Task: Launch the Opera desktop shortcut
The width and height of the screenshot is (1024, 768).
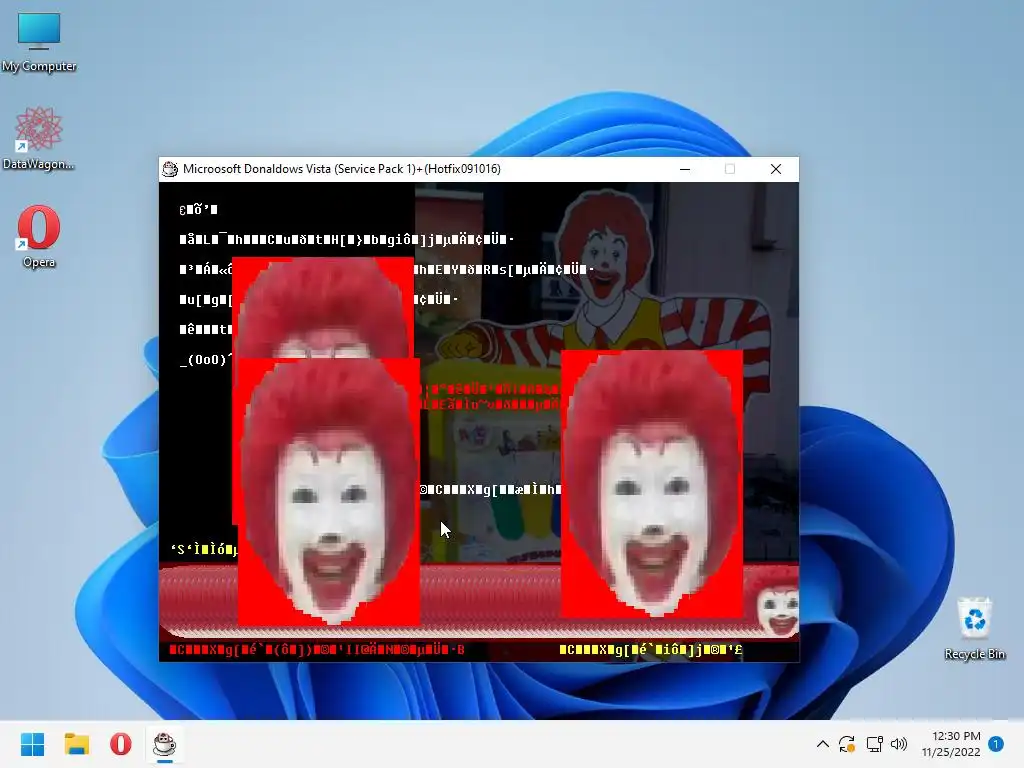Action: 39,236
